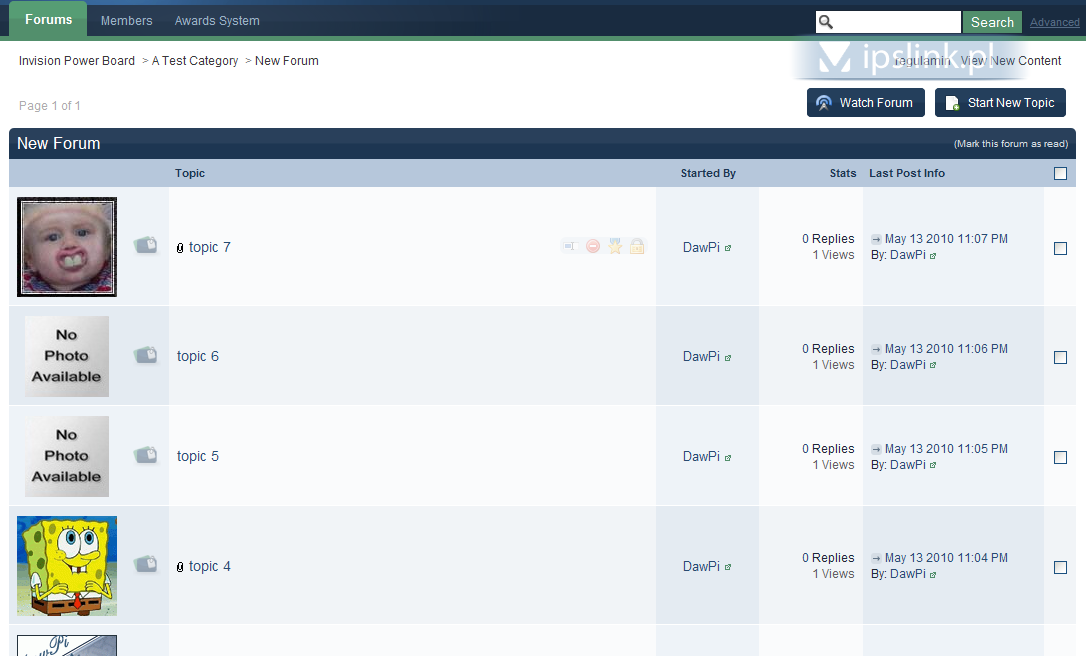The image size is (1086, 656).
Task: Click the last-post arrow icon before May 13 2010 11:05 PM
Action: click(x=876, y=449)
